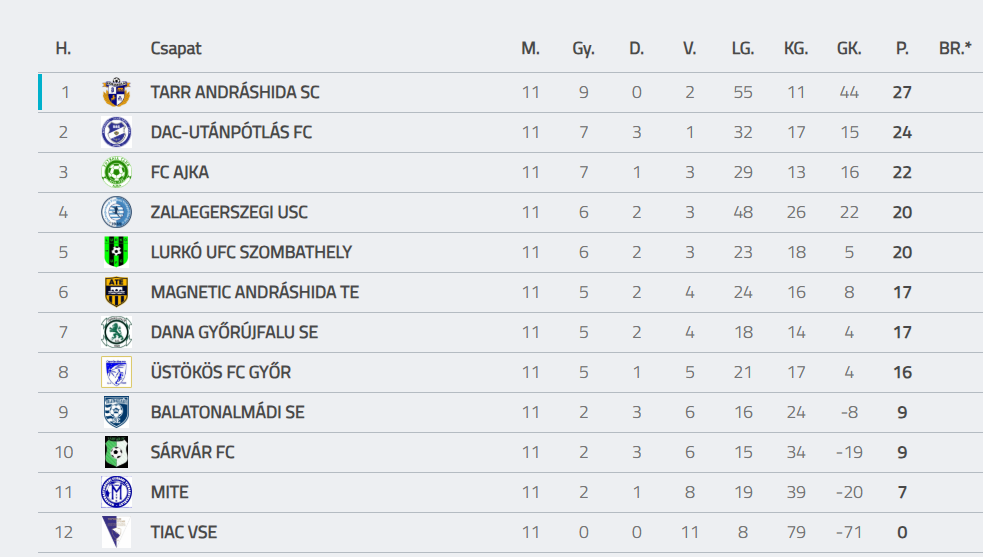Open the TIAC VSE team link
The height and width of the screenshot is (557, 983).
tap(183, 532)
